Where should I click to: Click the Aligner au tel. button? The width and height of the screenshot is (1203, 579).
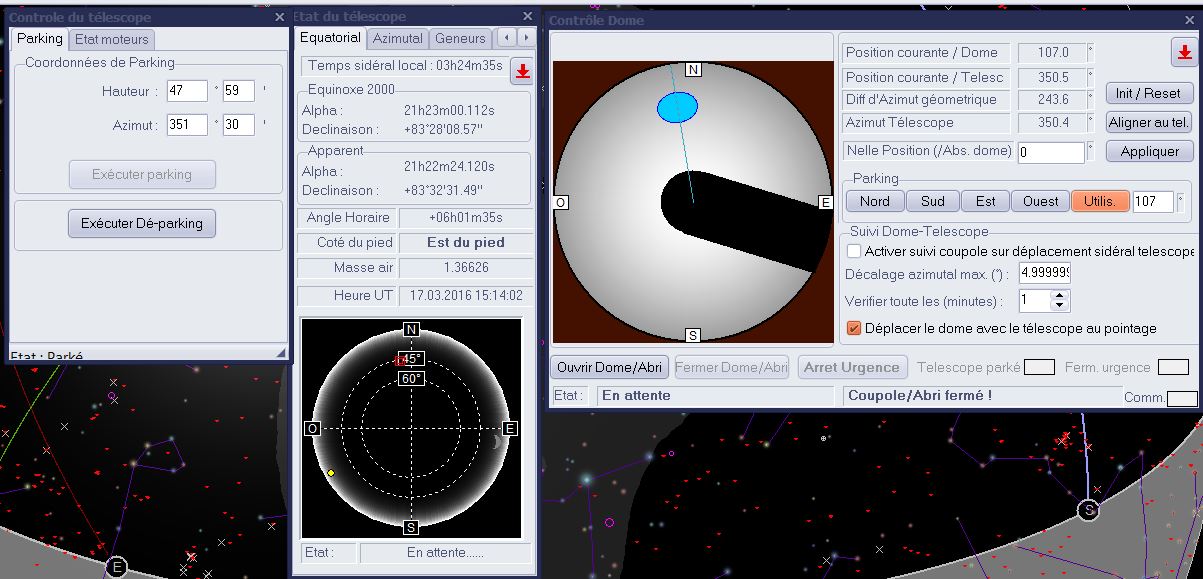1149,122
